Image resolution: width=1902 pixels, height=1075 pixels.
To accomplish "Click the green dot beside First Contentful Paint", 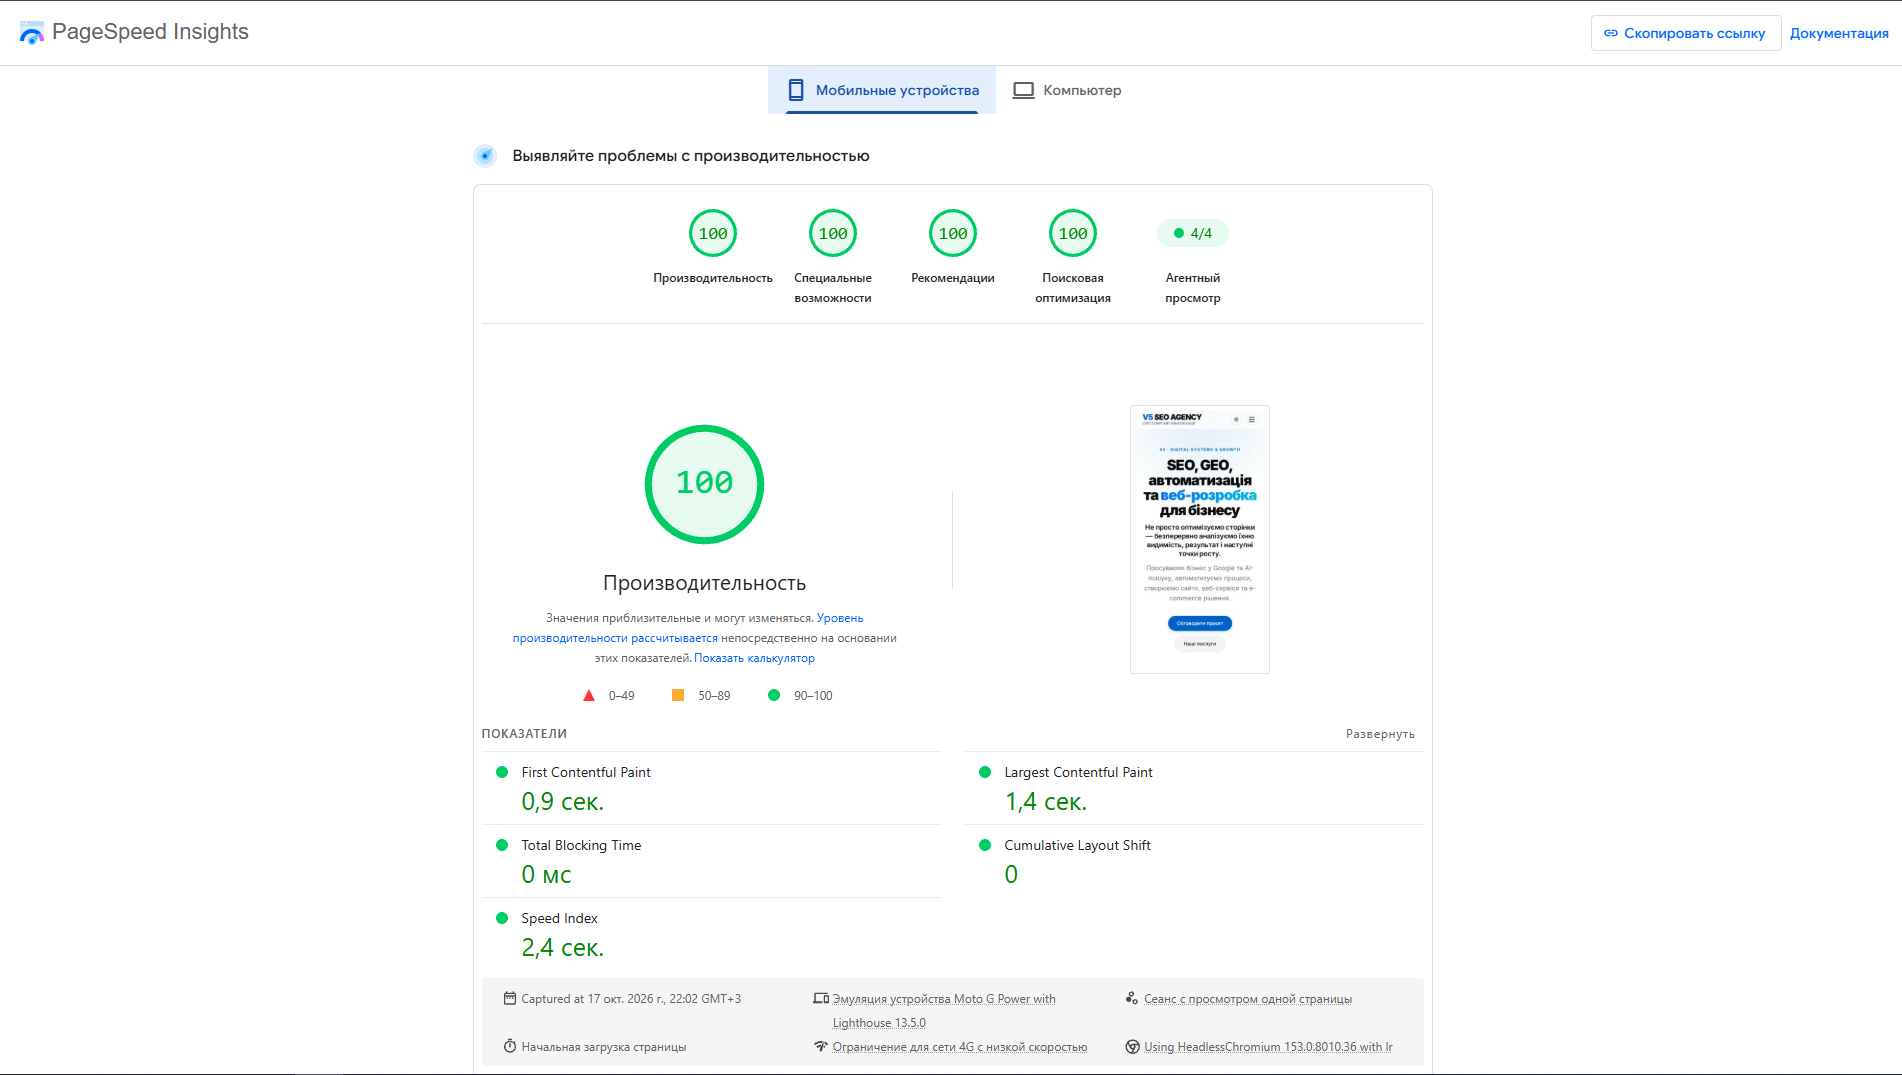I will [x=502, y=772].
